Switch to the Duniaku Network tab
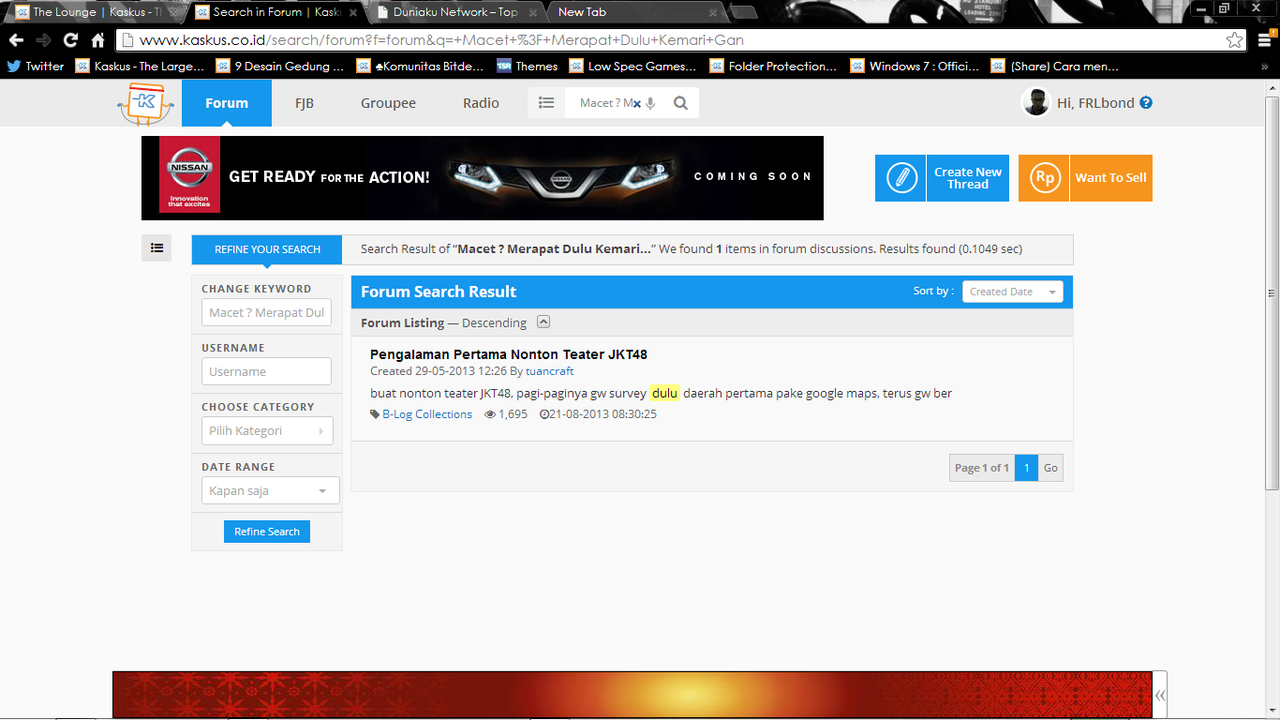This screenshot has height=720, width=1280. coord(455,12)
